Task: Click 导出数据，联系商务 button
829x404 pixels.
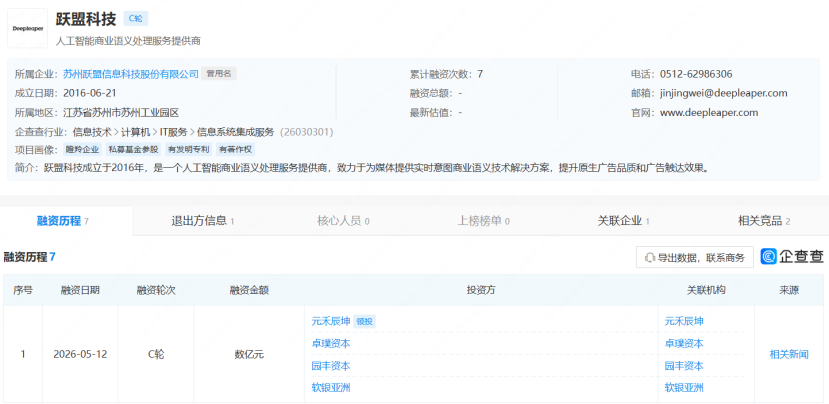Action: [x=695, y=258]
